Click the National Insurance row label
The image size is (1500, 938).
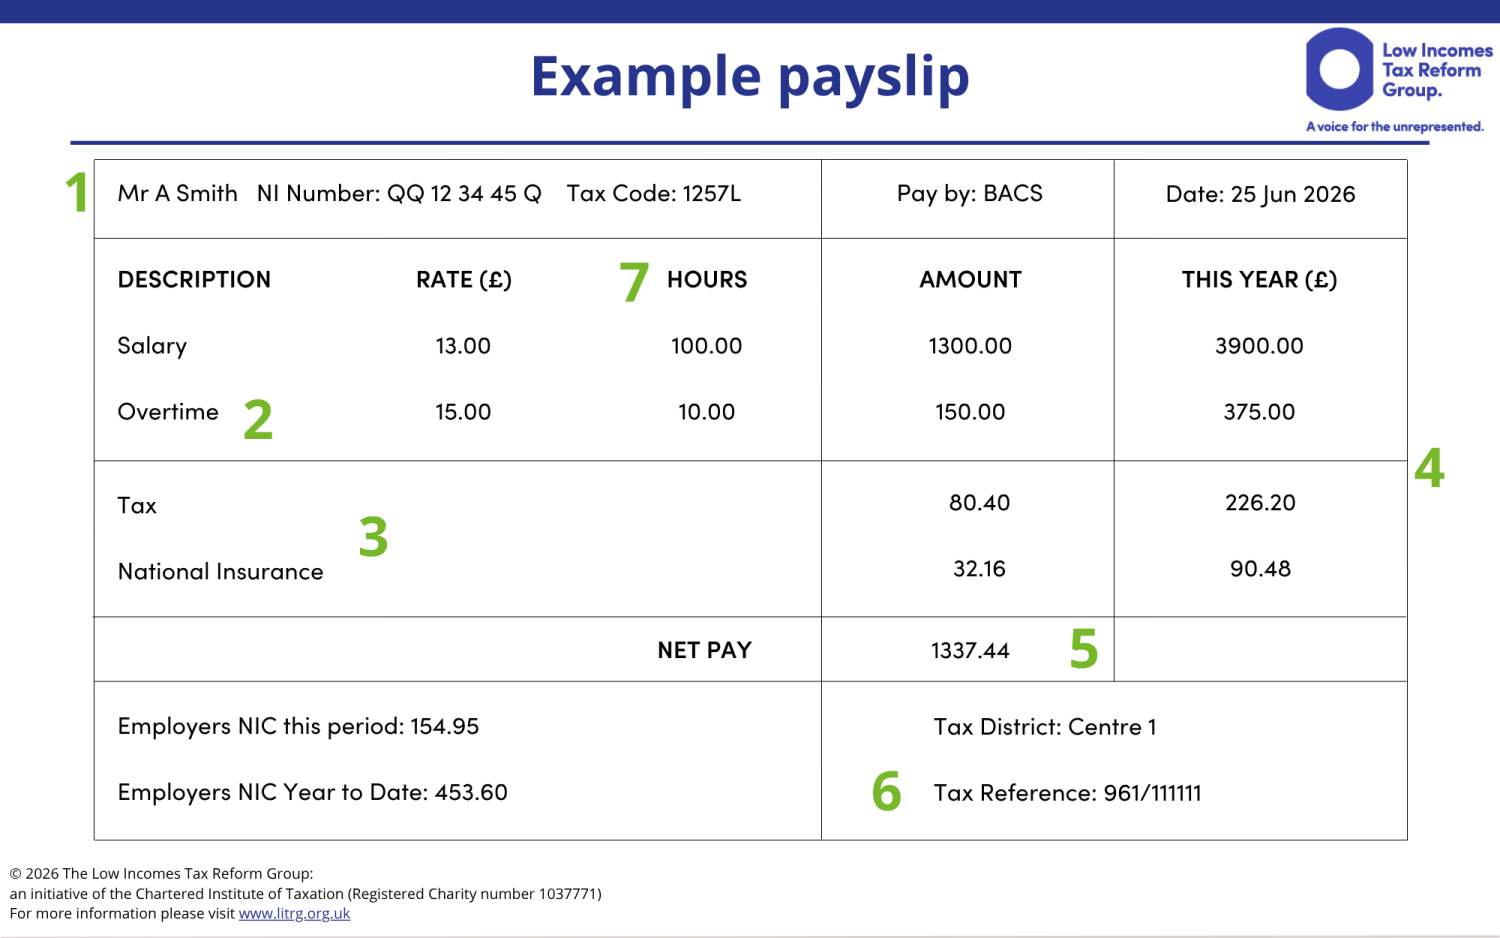pos(220,572)
